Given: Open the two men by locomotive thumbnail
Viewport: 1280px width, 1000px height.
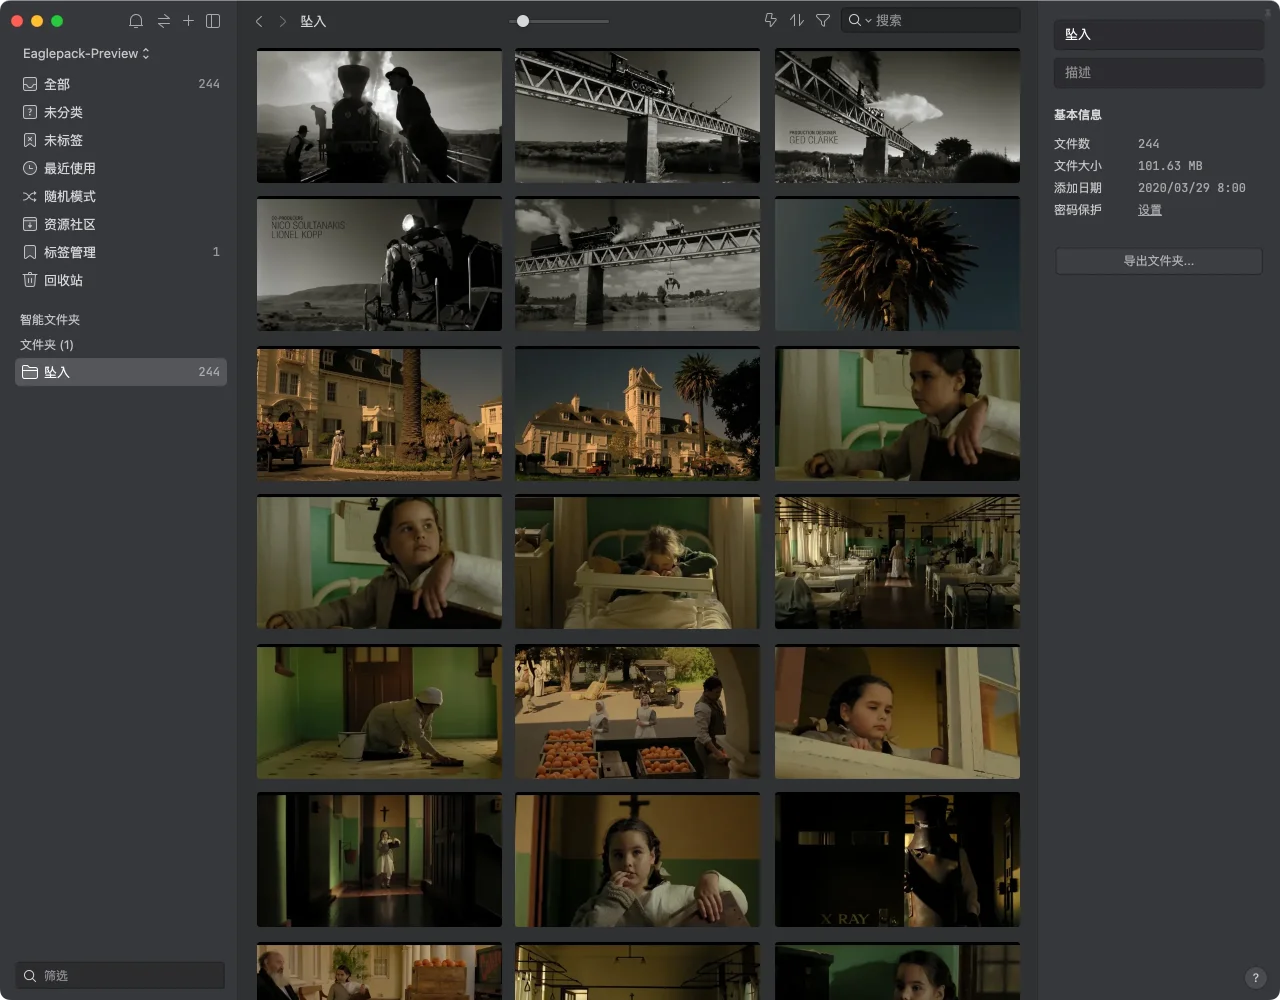Looking at the screenshot, I should click(x=379, y=116).
